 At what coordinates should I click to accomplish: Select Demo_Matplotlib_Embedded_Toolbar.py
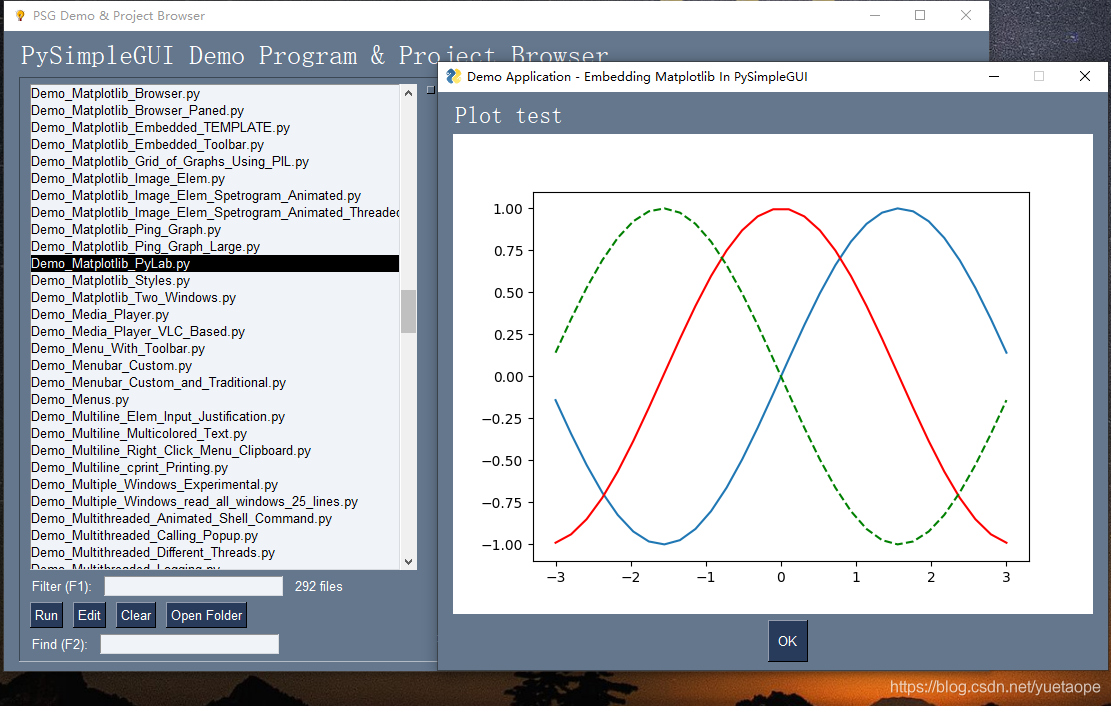click(215, 145)
